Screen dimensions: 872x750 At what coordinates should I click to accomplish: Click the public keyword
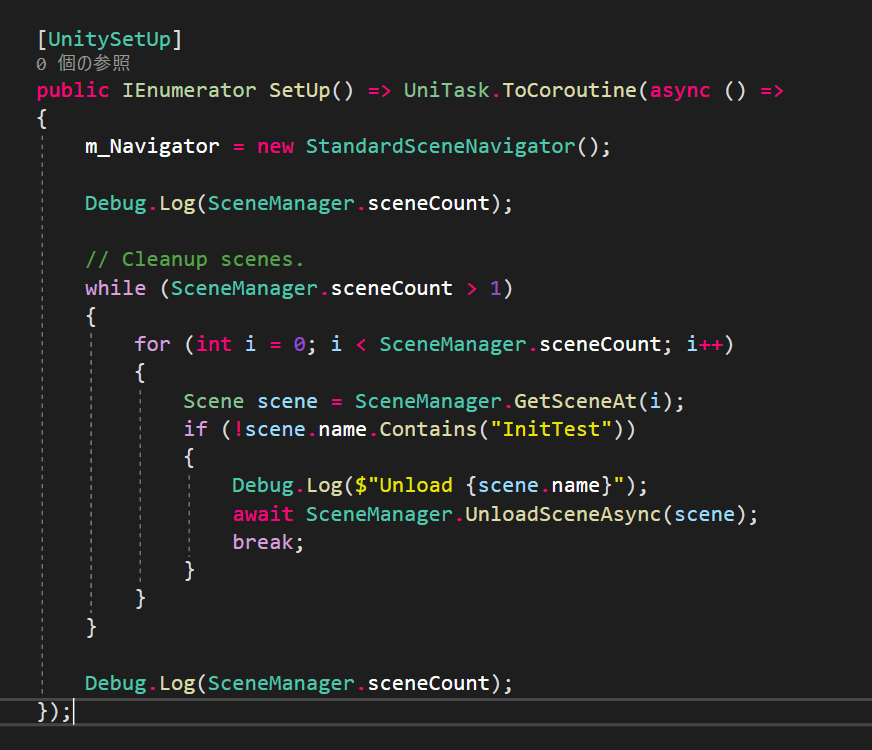pyautogui.click(x=73, y=90)
